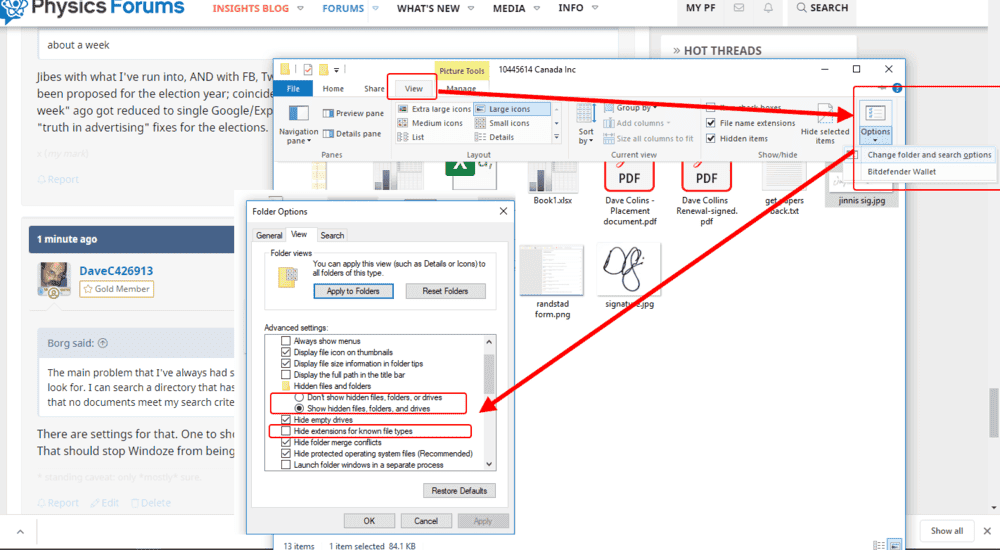Image resolution: width=1000 pixels, height=550 pixels.
Task: Select Small icons layout
Action: pos(503,123)
